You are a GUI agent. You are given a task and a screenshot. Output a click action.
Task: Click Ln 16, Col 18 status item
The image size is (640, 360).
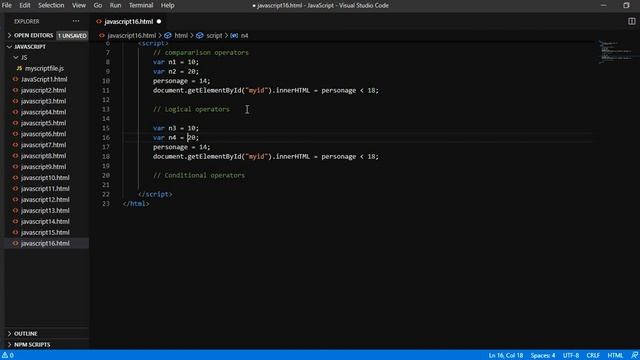[x=505, y=355]
